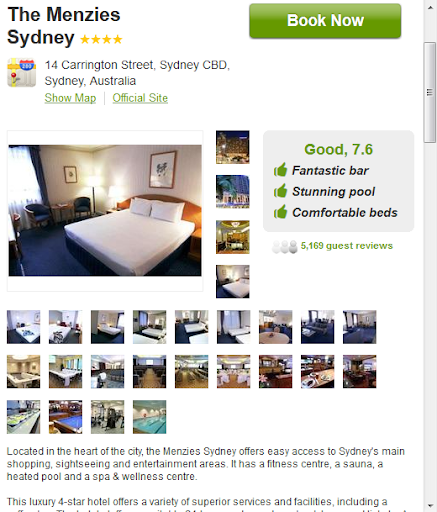
Task: Click the scrollbar down arrow
Action: 430,507
